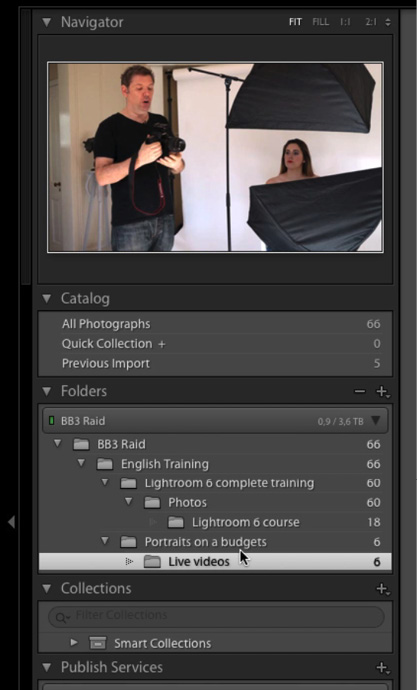Click the Smart Collections set icon

click(x=98, y=643)
